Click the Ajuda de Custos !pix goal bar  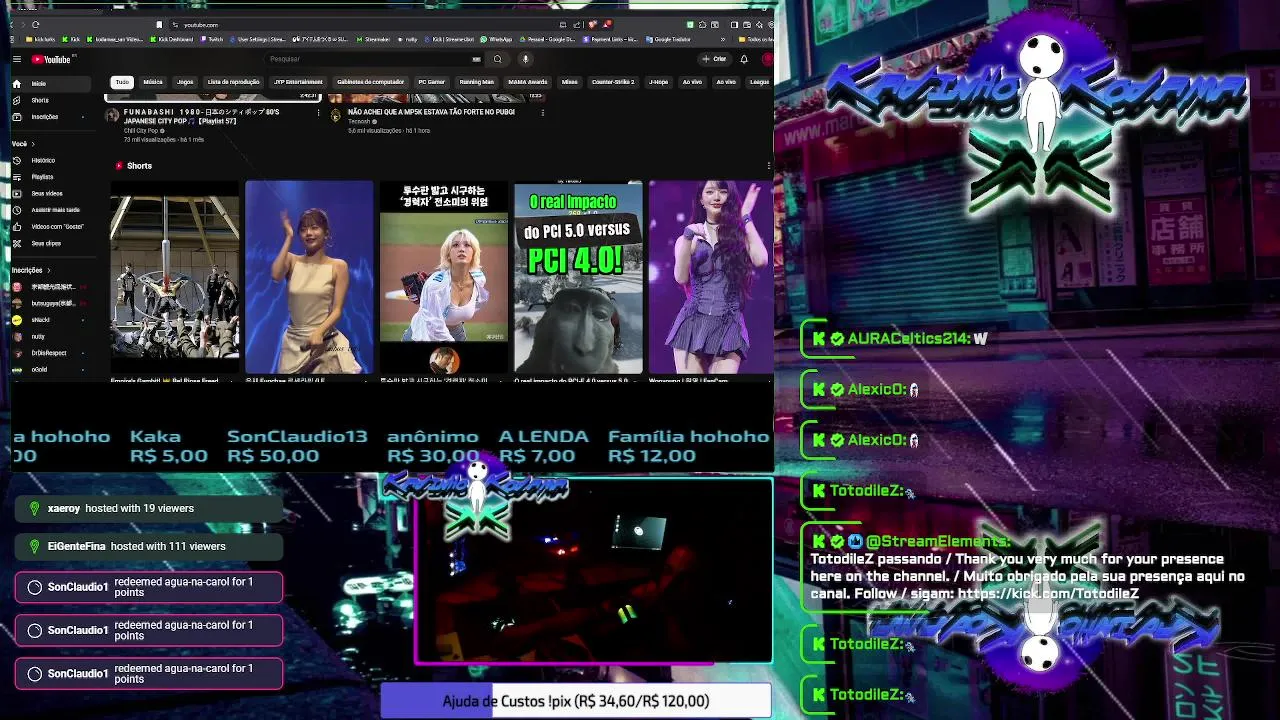coord(575,701)
